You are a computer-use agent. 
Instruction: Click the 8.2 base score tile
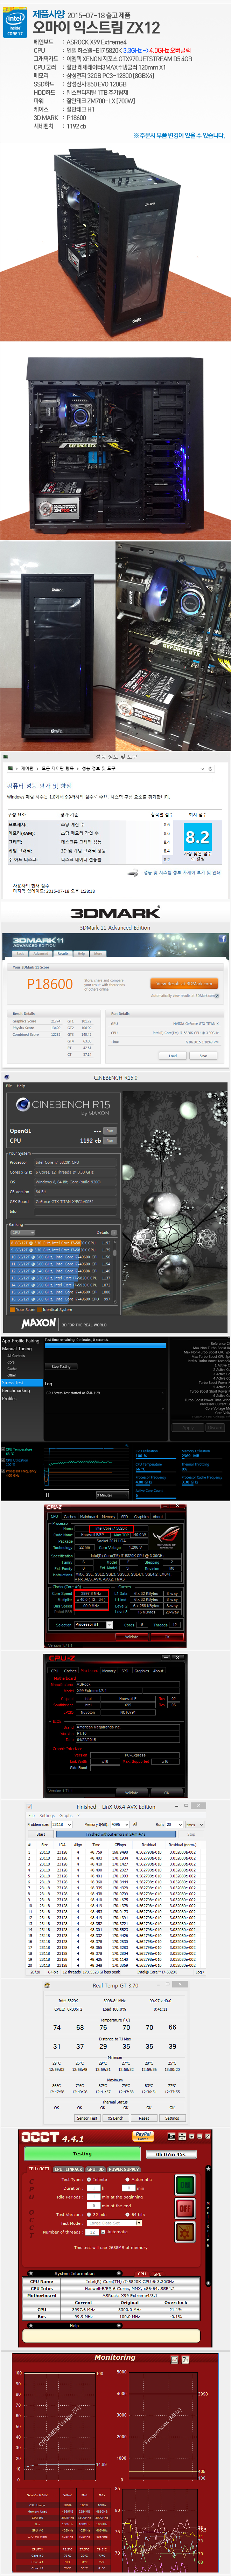pyautogui.click(x=198, y=837)
